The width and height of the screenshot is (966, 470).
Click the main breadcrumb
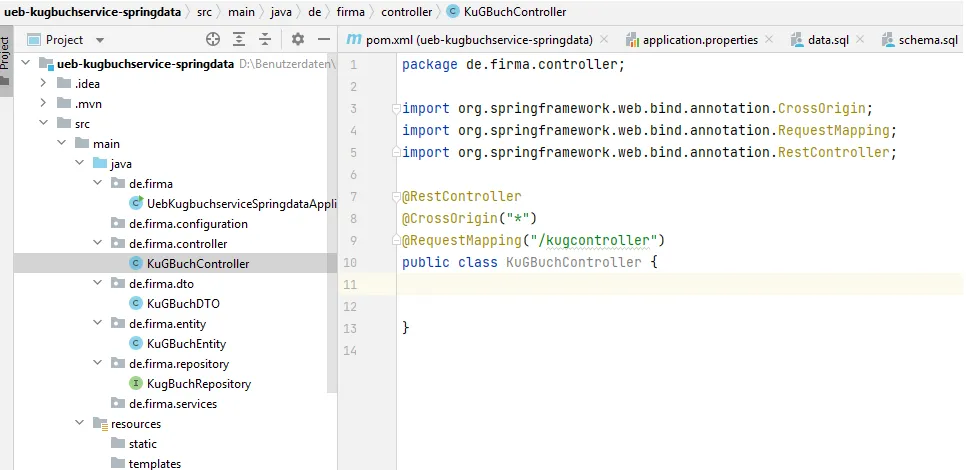[x=242, y=12]
